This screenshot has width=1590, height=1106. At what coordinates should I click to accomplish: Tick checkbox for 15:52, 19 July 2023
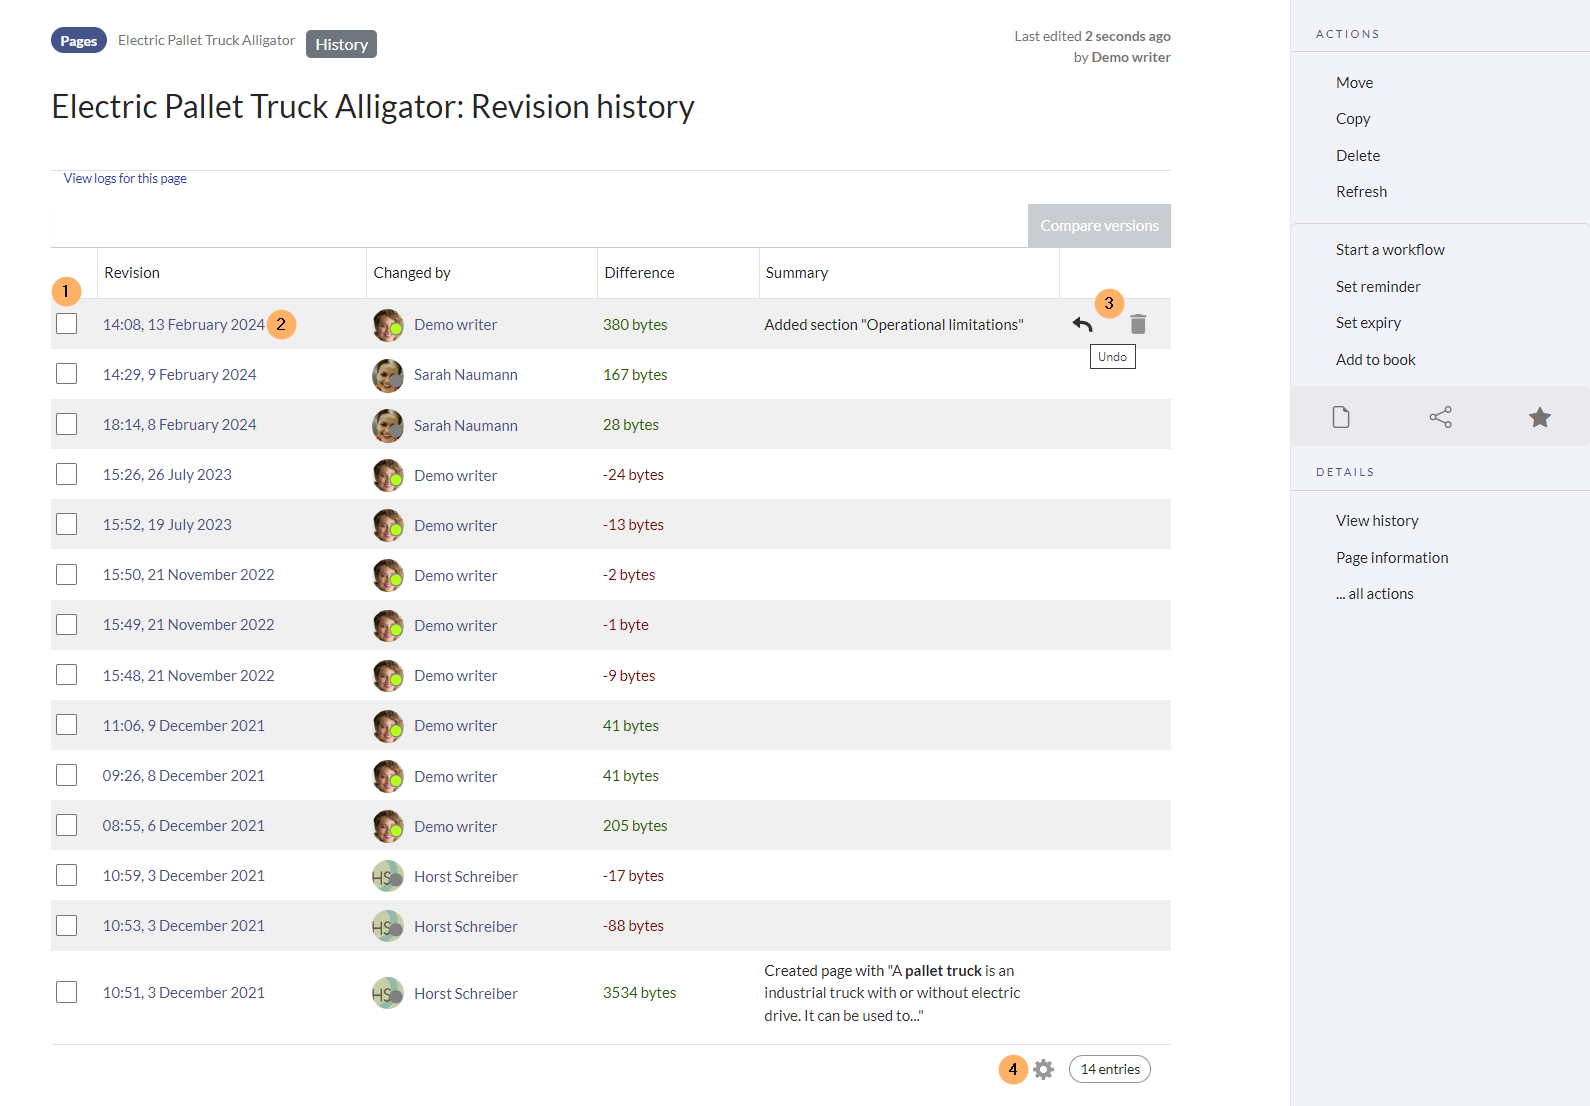[x=67, y=524]
